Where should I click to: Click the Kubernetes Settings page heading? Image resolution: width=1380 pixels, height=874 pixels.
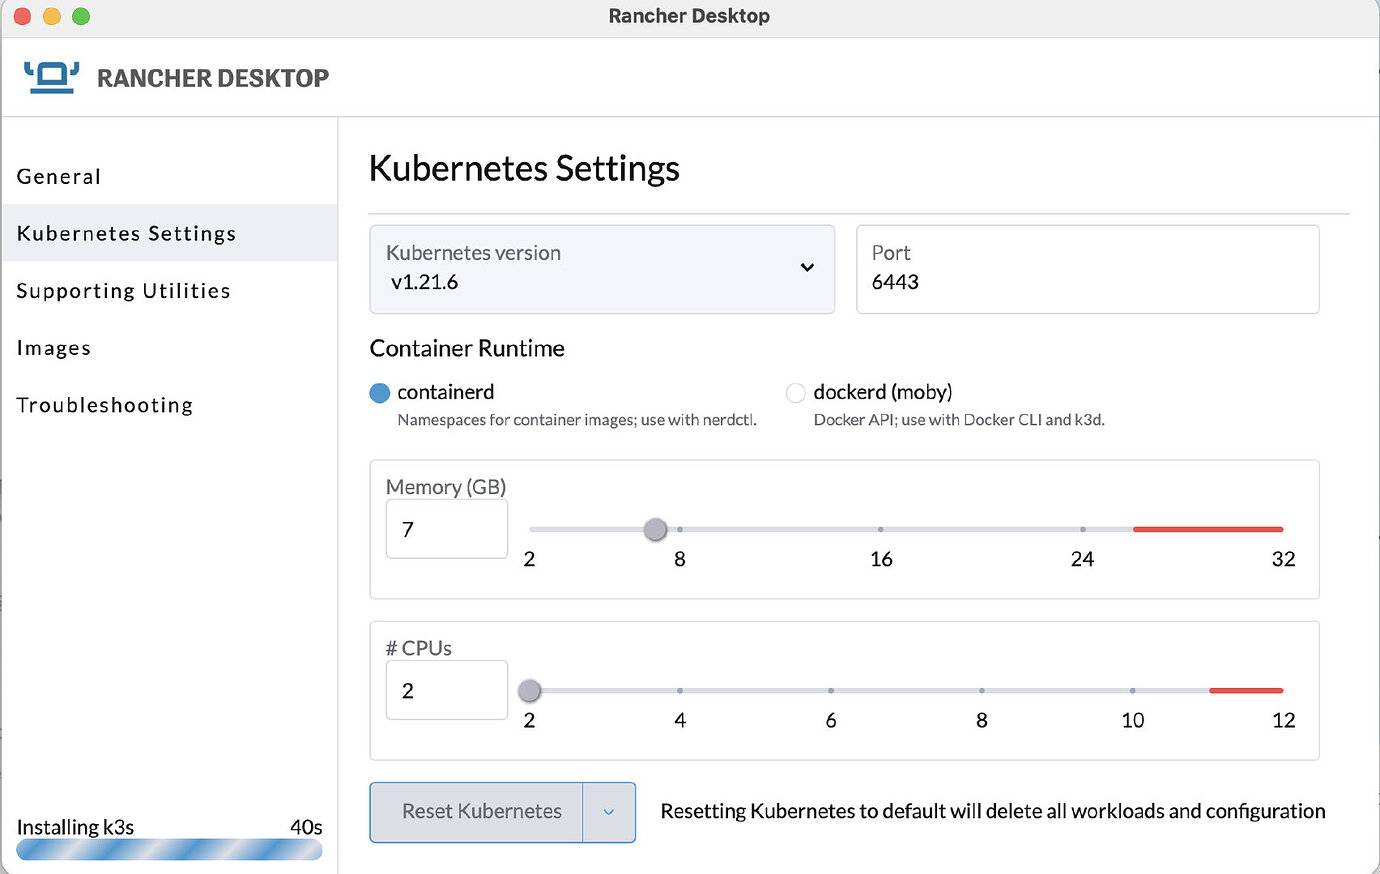[524, 168]
